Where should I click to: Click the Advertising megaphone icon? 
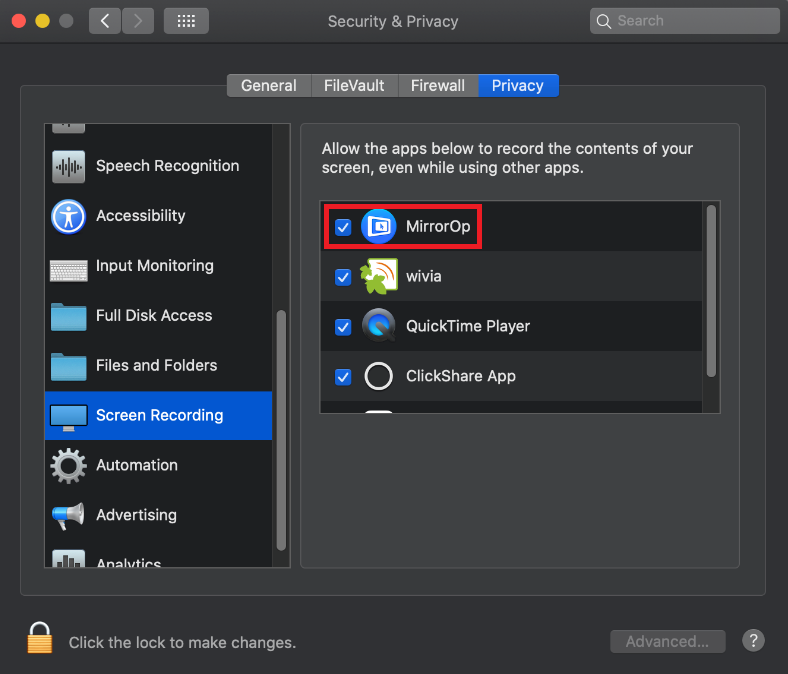click(68, 516)
